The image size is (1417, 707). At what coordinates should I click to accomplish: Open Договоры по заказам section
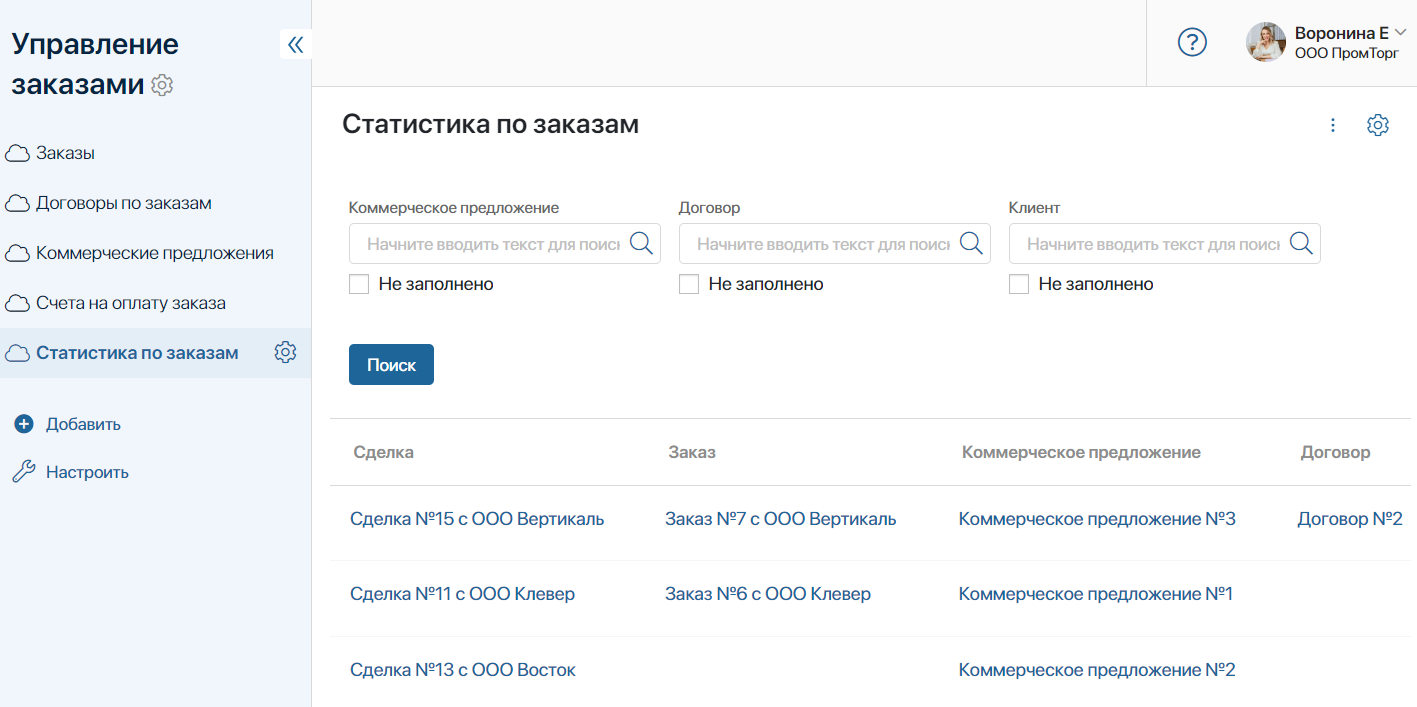click(124, 204)
